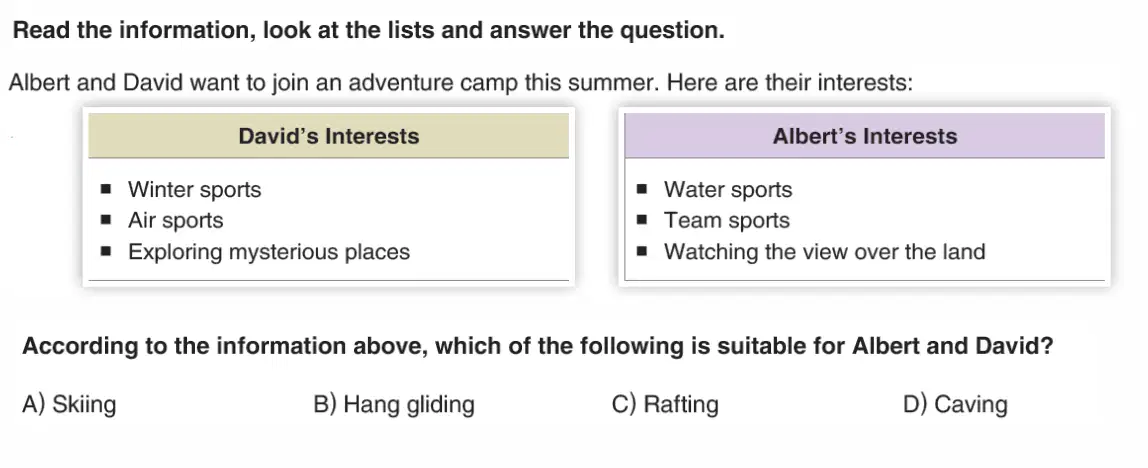Pick answer option C) Rafting

tap(665, 404)
